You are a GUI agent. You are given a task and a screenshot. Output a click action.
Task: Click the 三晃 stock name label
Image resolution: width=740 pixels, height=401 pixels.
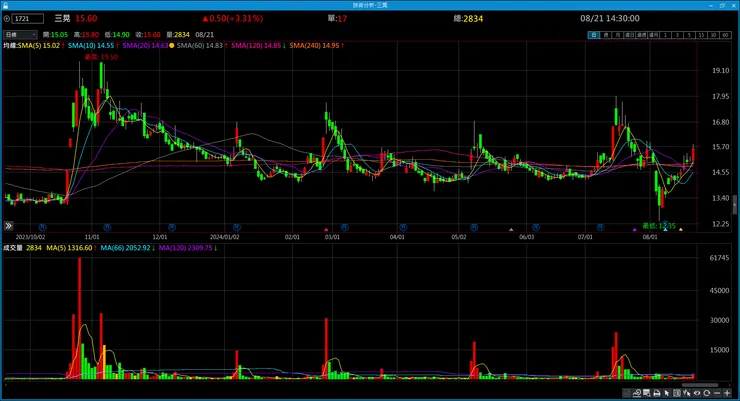point(62,18)
